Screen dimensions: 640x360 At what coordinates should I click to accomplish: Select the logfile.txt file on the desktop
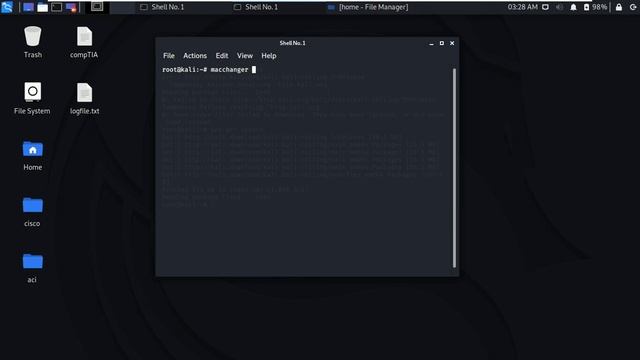point(84,98)
